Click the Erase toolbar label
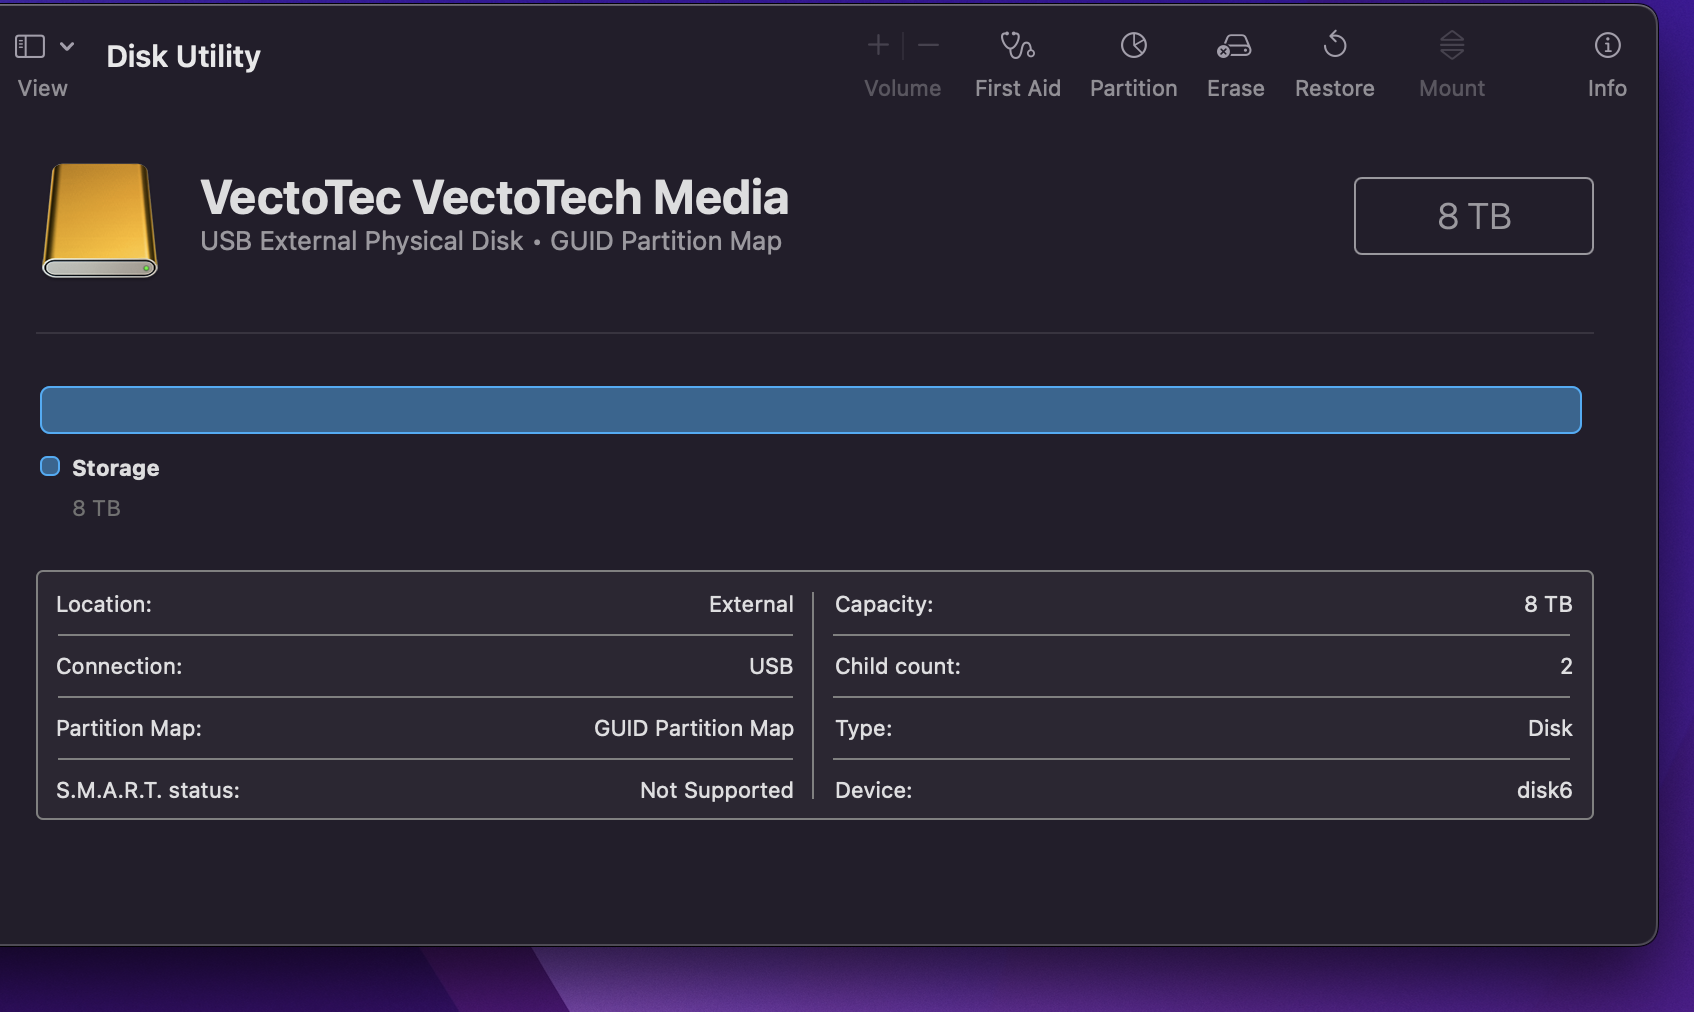 pos(1235,88)
